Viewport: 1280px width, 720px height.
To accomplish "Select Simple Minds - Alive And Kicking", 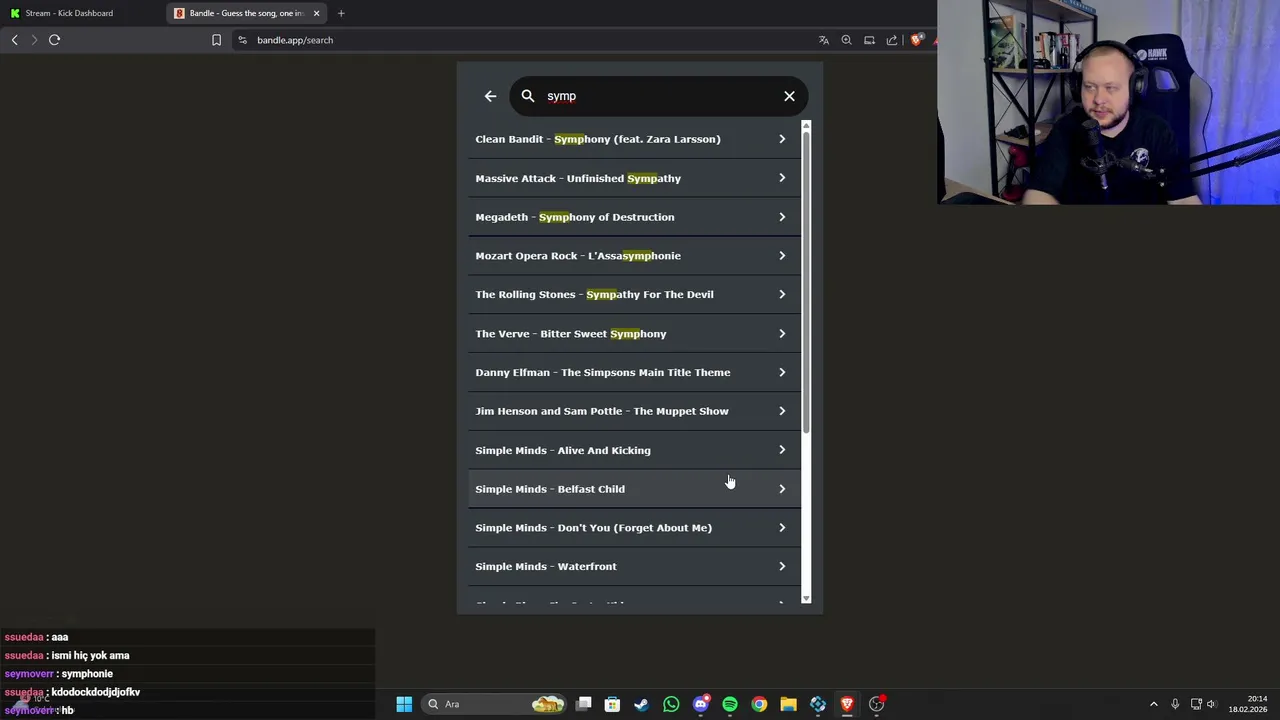I will point(634,450).
